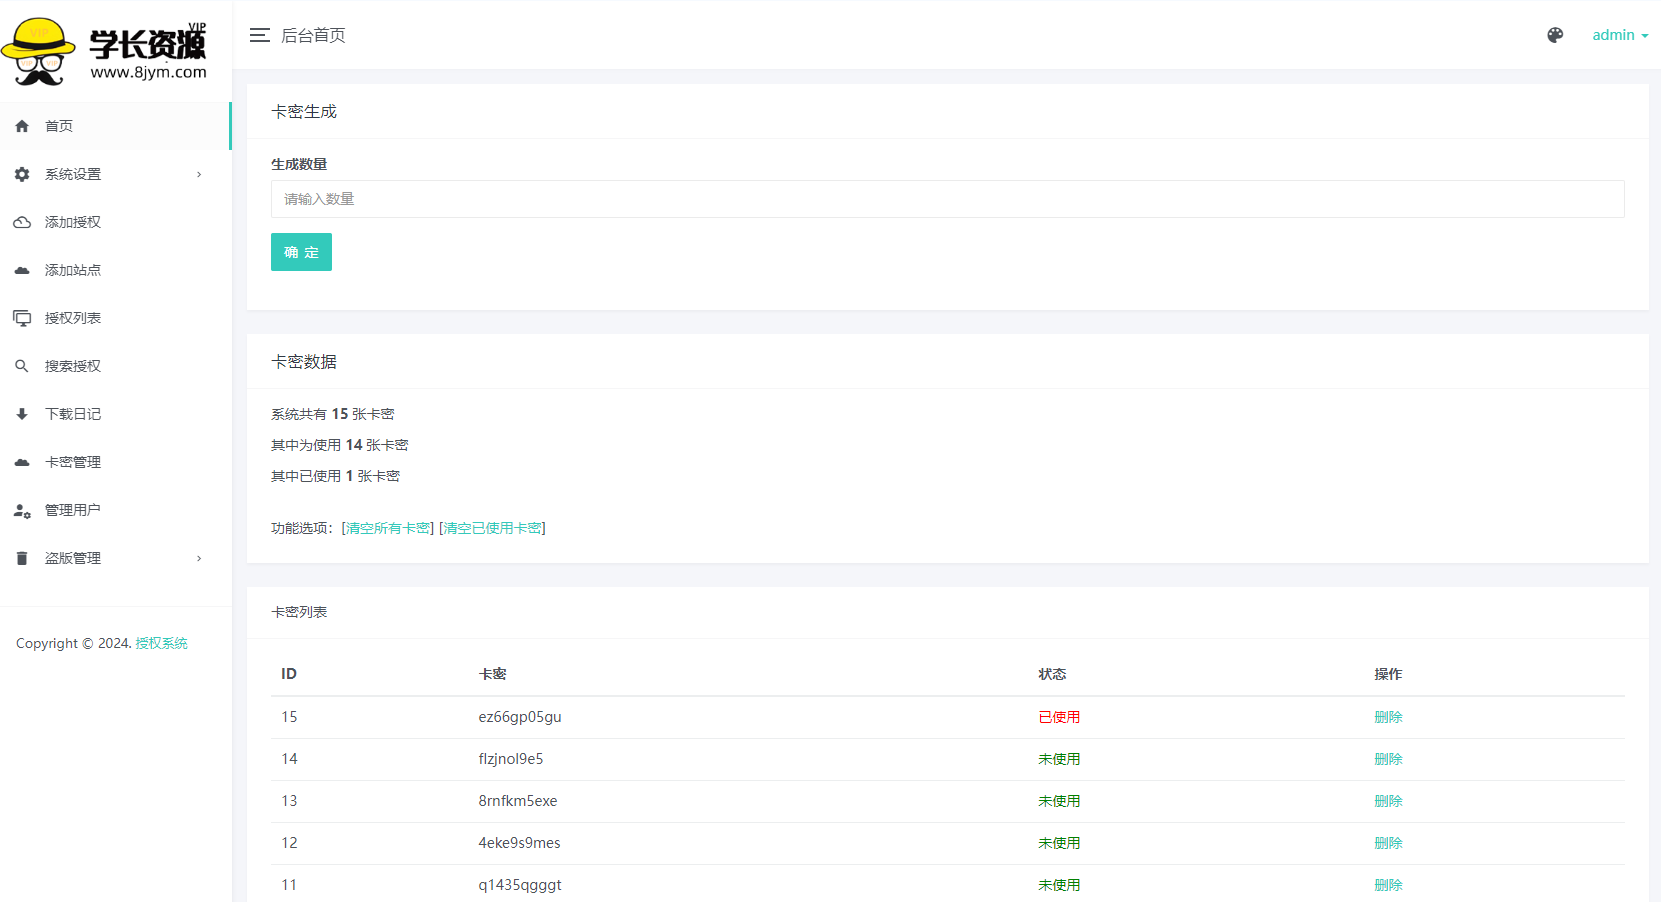Expand the 盗版管理 submenu arrow
This screenshot has height=902, width=1661.
(199, 558)
